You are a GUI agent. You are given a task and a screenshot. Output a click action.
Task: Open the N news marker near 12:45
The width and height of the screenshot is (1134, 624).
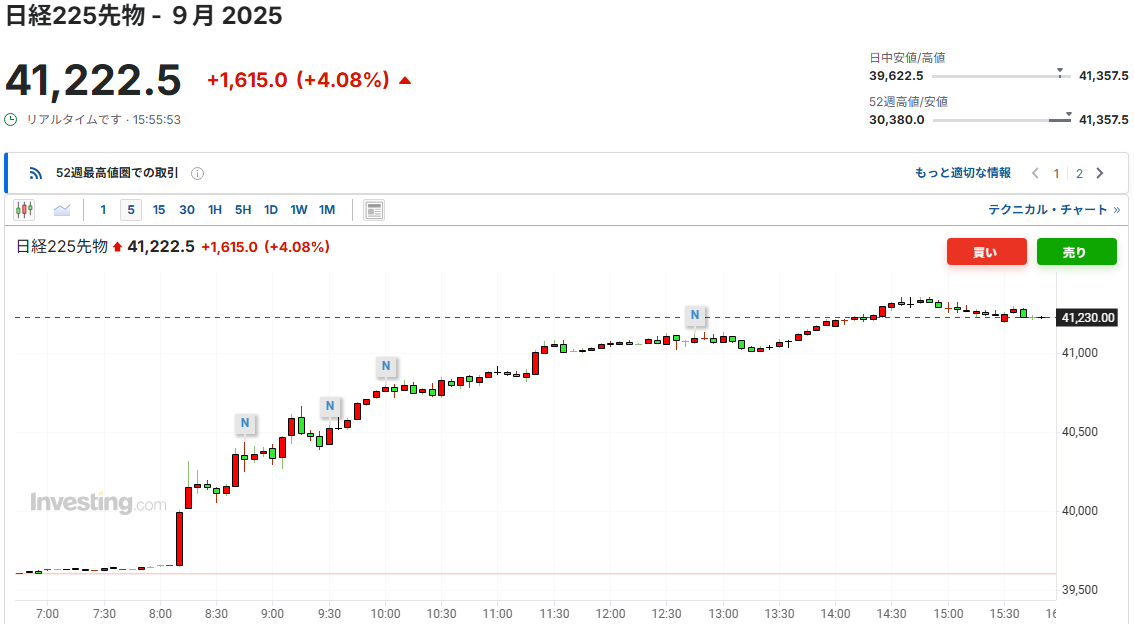click(x=695, y=315)
